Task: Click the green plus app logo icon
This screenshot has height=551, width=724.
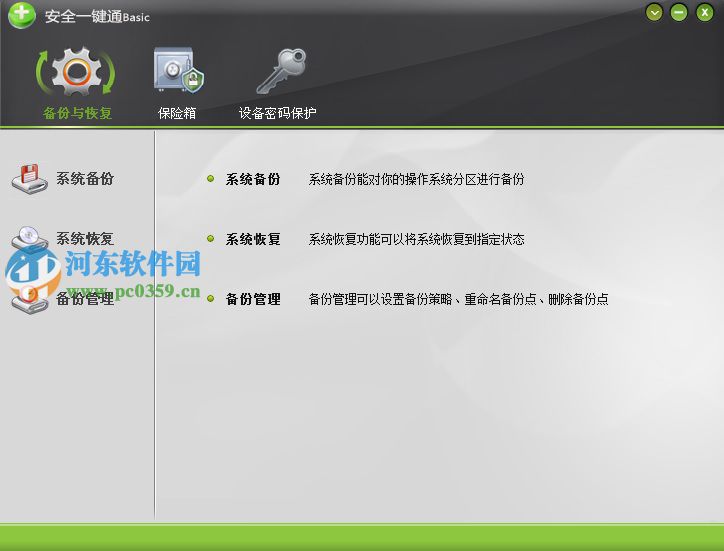Action: (x=21, y=14)
